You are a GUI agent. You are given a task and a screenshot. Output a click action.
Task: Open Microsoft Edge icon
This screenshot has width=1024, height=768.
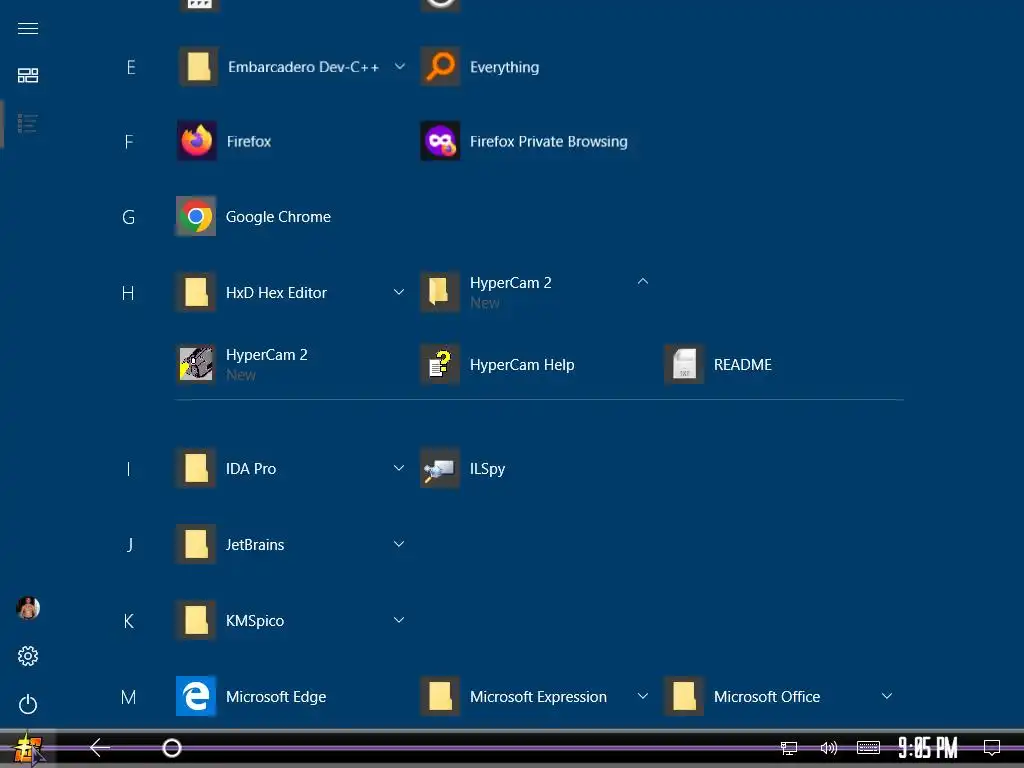point(196,696)
